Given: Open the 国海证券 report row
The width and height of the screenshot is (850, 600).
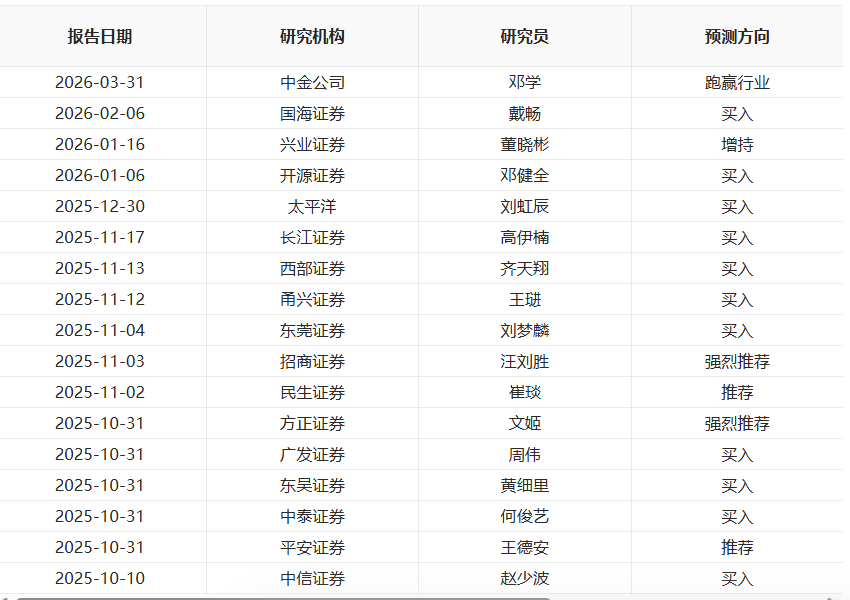Looking at the screenshot, I should click(421, 113).
